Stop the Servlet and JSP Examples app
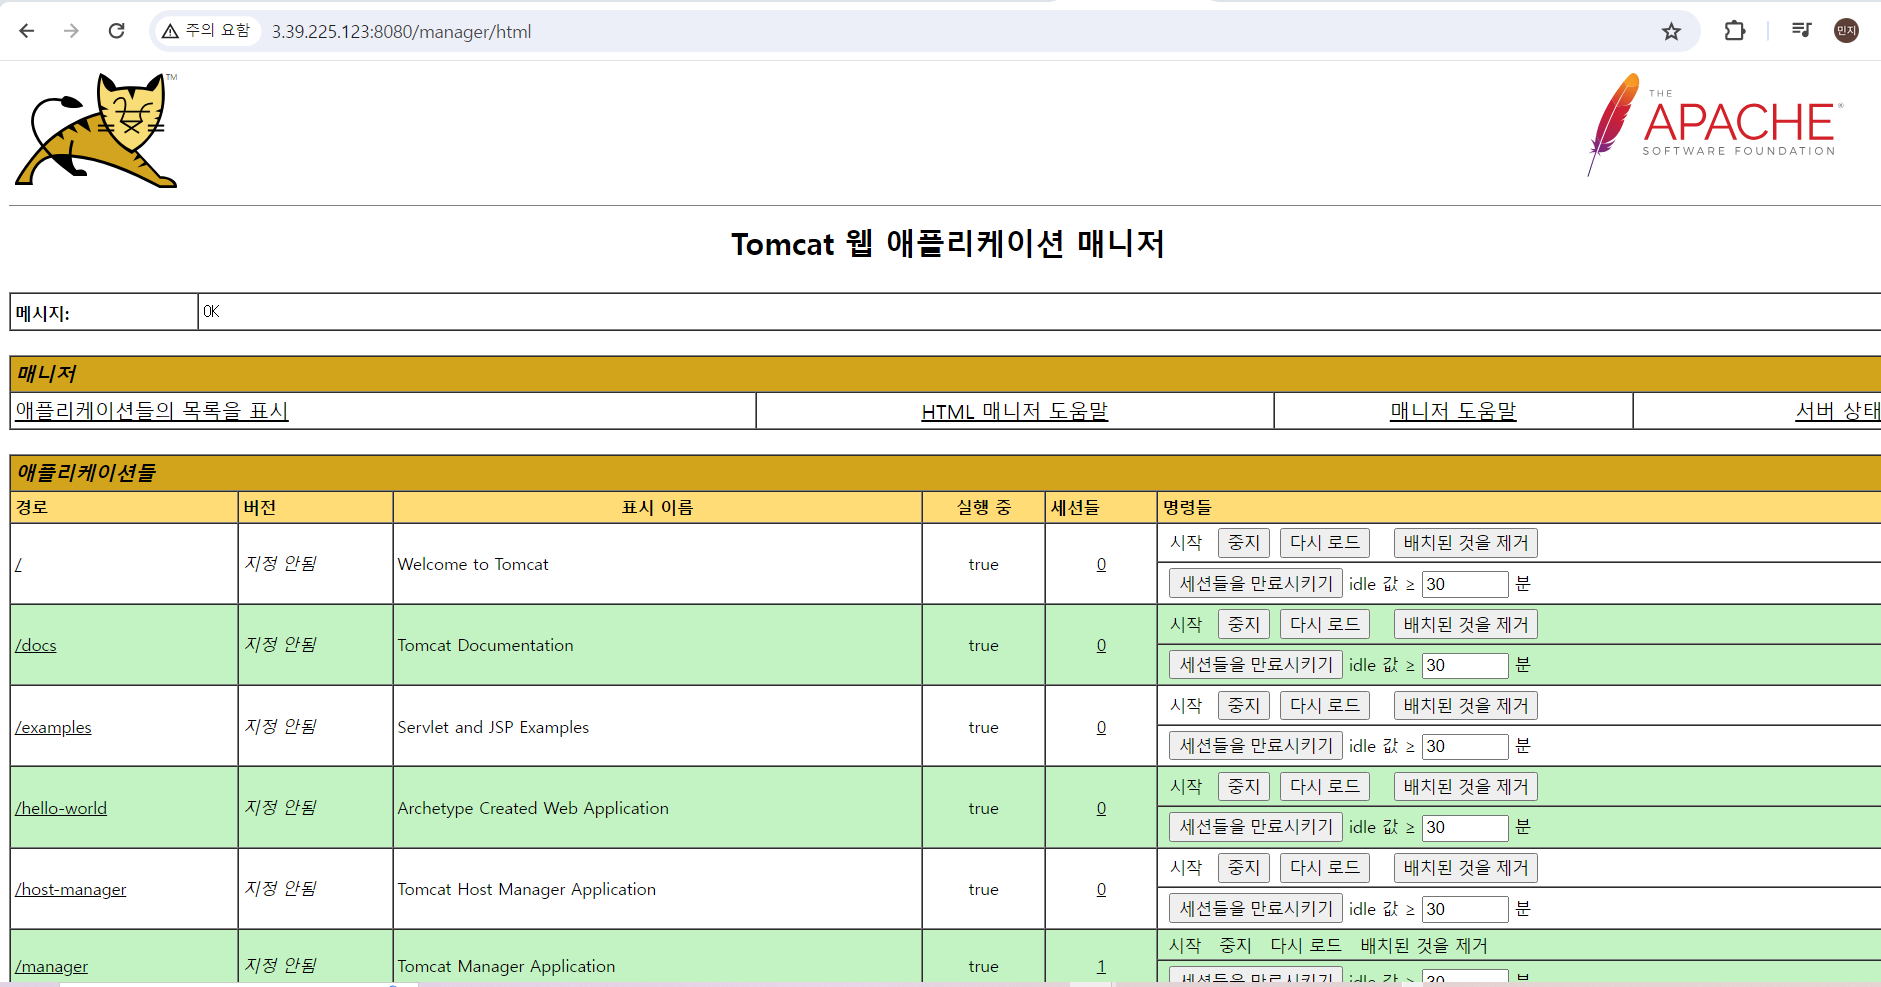 (1244, 706)
